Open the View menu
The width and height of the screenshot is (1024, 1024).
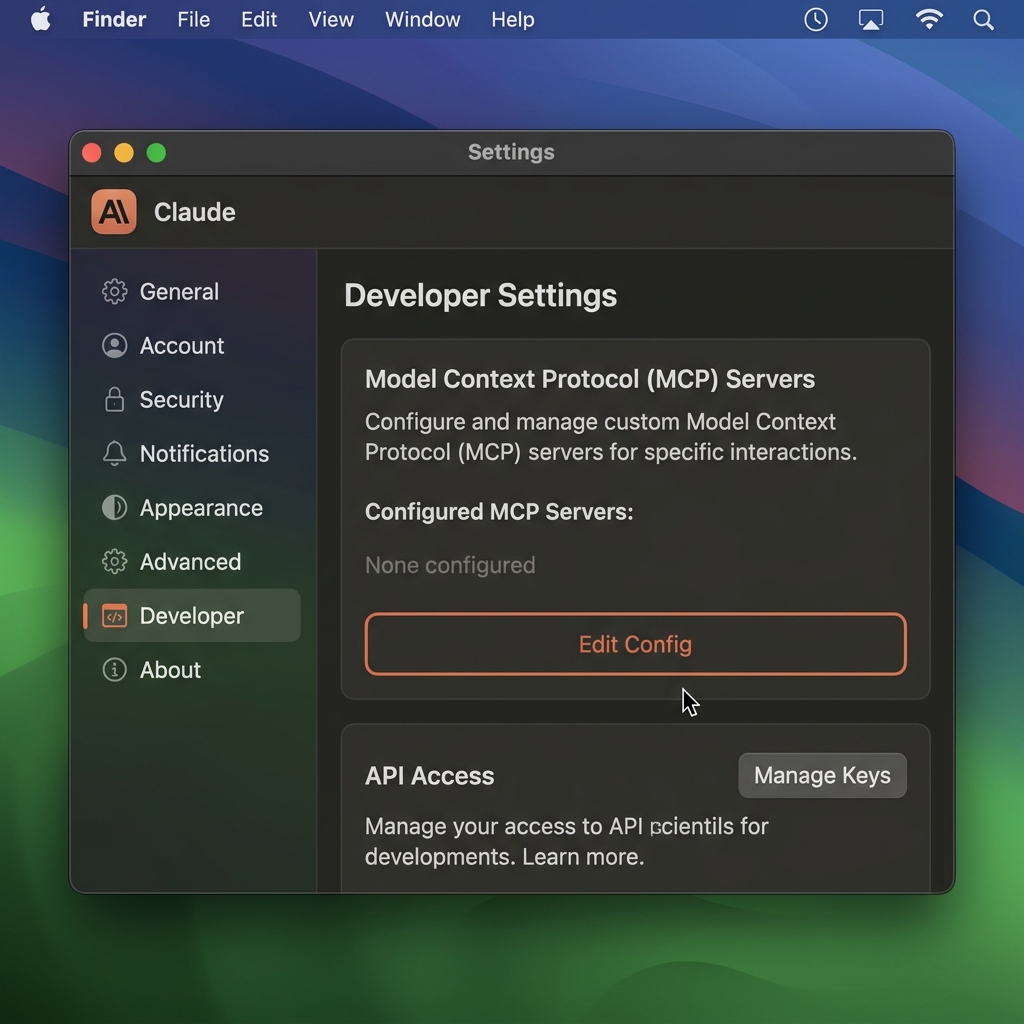[x=331, y=20]
